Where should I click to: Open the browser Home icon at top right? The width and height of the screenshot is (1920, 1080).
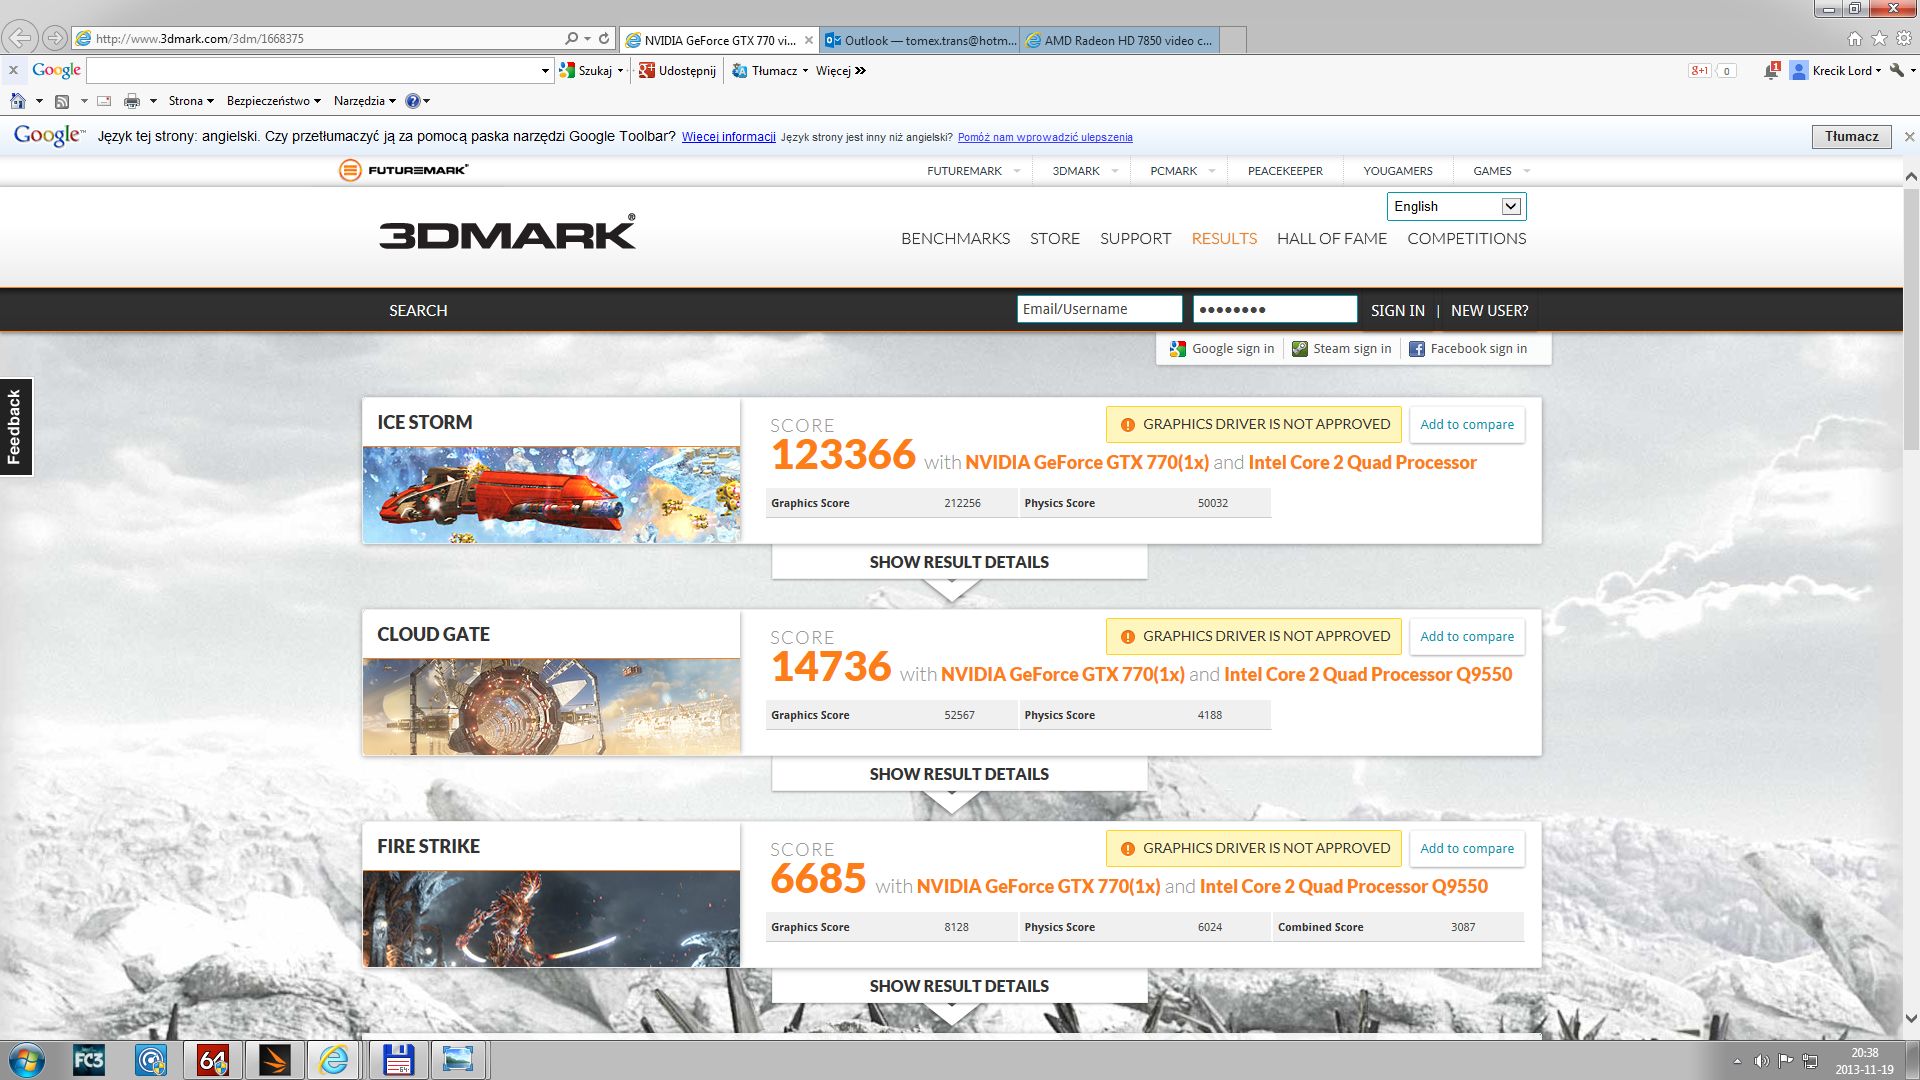[x=1855, y=39]
